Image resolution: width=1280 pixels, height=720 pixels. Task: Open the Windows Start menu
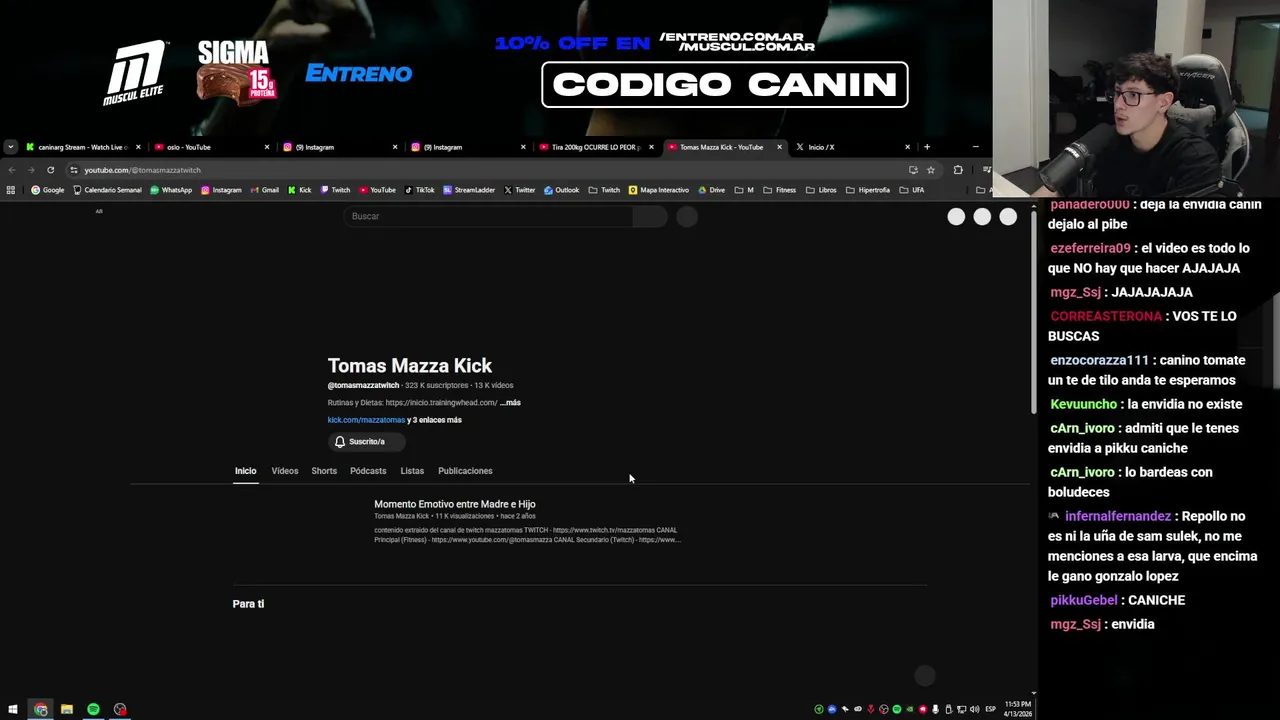coord(13,709)
